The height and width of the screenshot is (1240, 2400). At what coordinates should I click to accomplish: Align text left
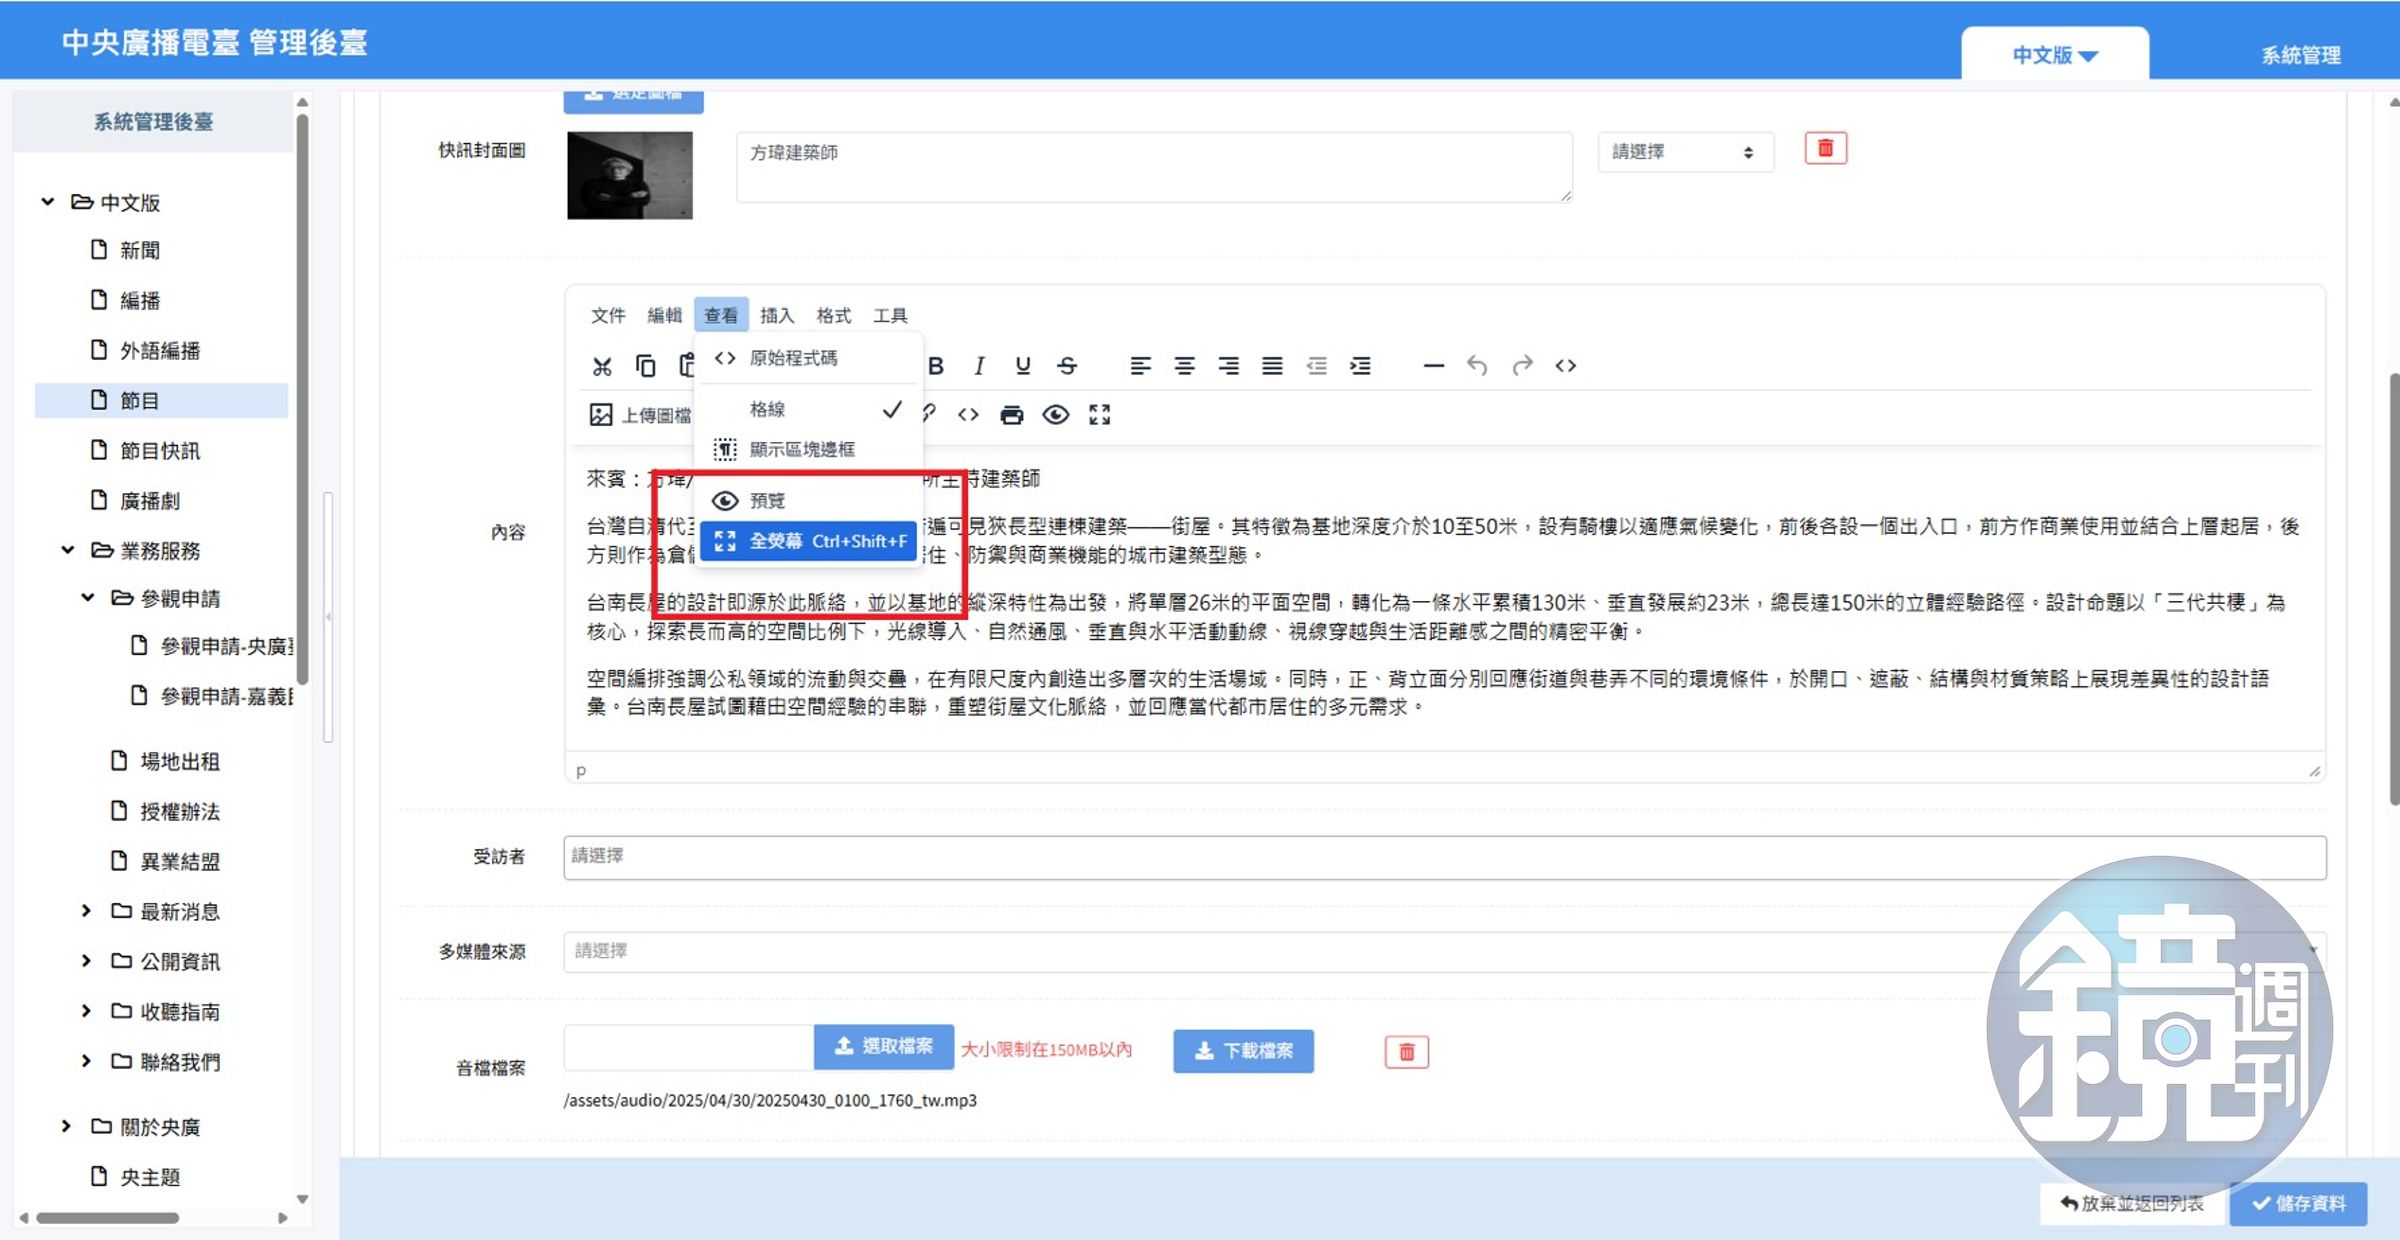click(x=1140, y=366)
